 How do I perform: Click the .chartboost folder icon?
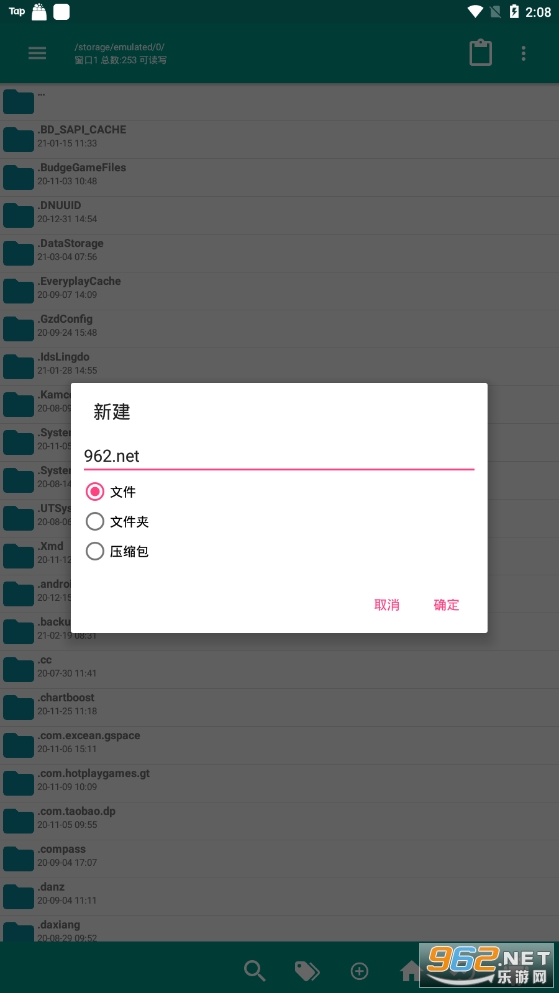[18, 707]
